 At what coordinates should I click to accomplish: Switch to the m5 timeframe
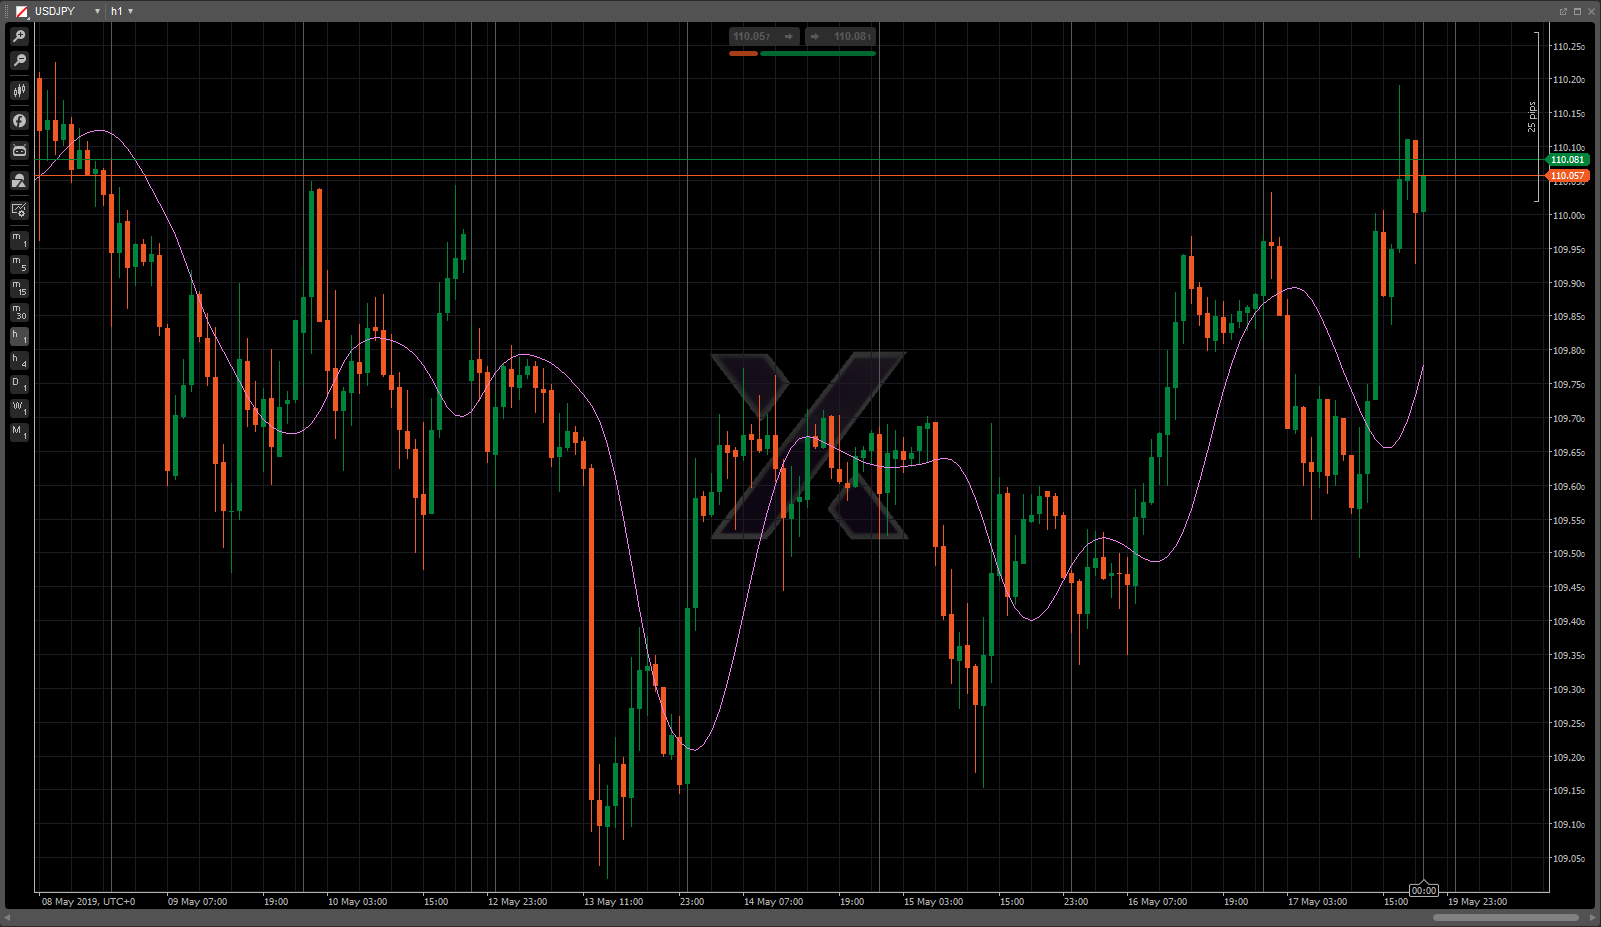point(19,264)
